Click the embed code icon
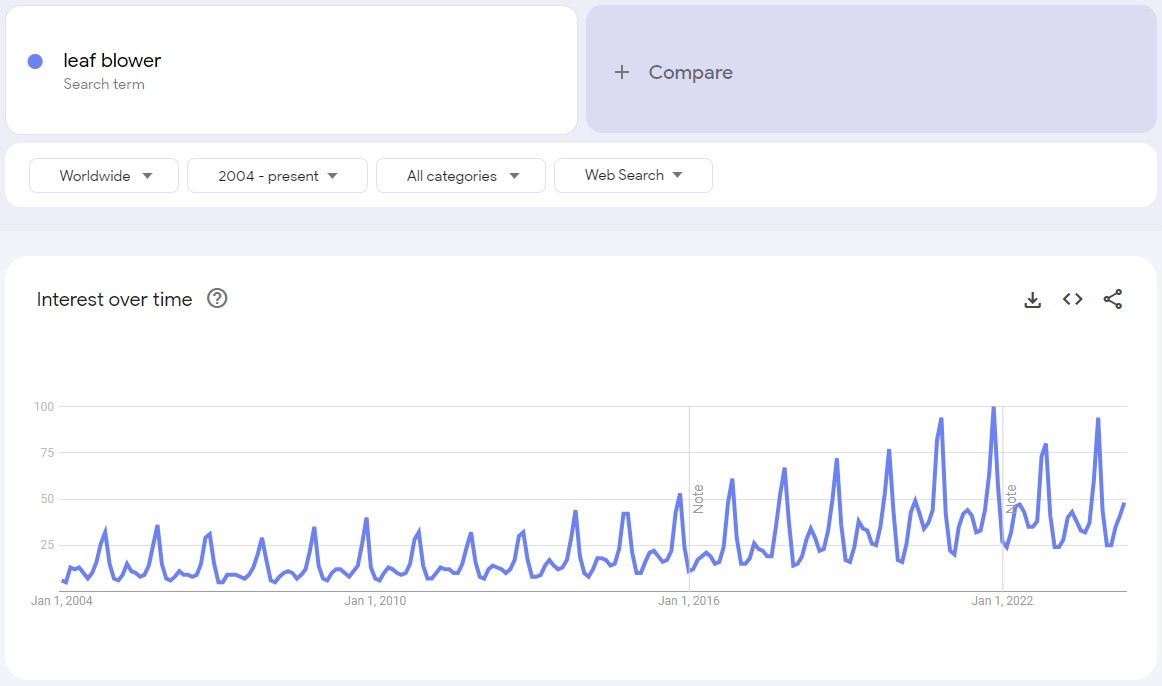 [1073, 299]
